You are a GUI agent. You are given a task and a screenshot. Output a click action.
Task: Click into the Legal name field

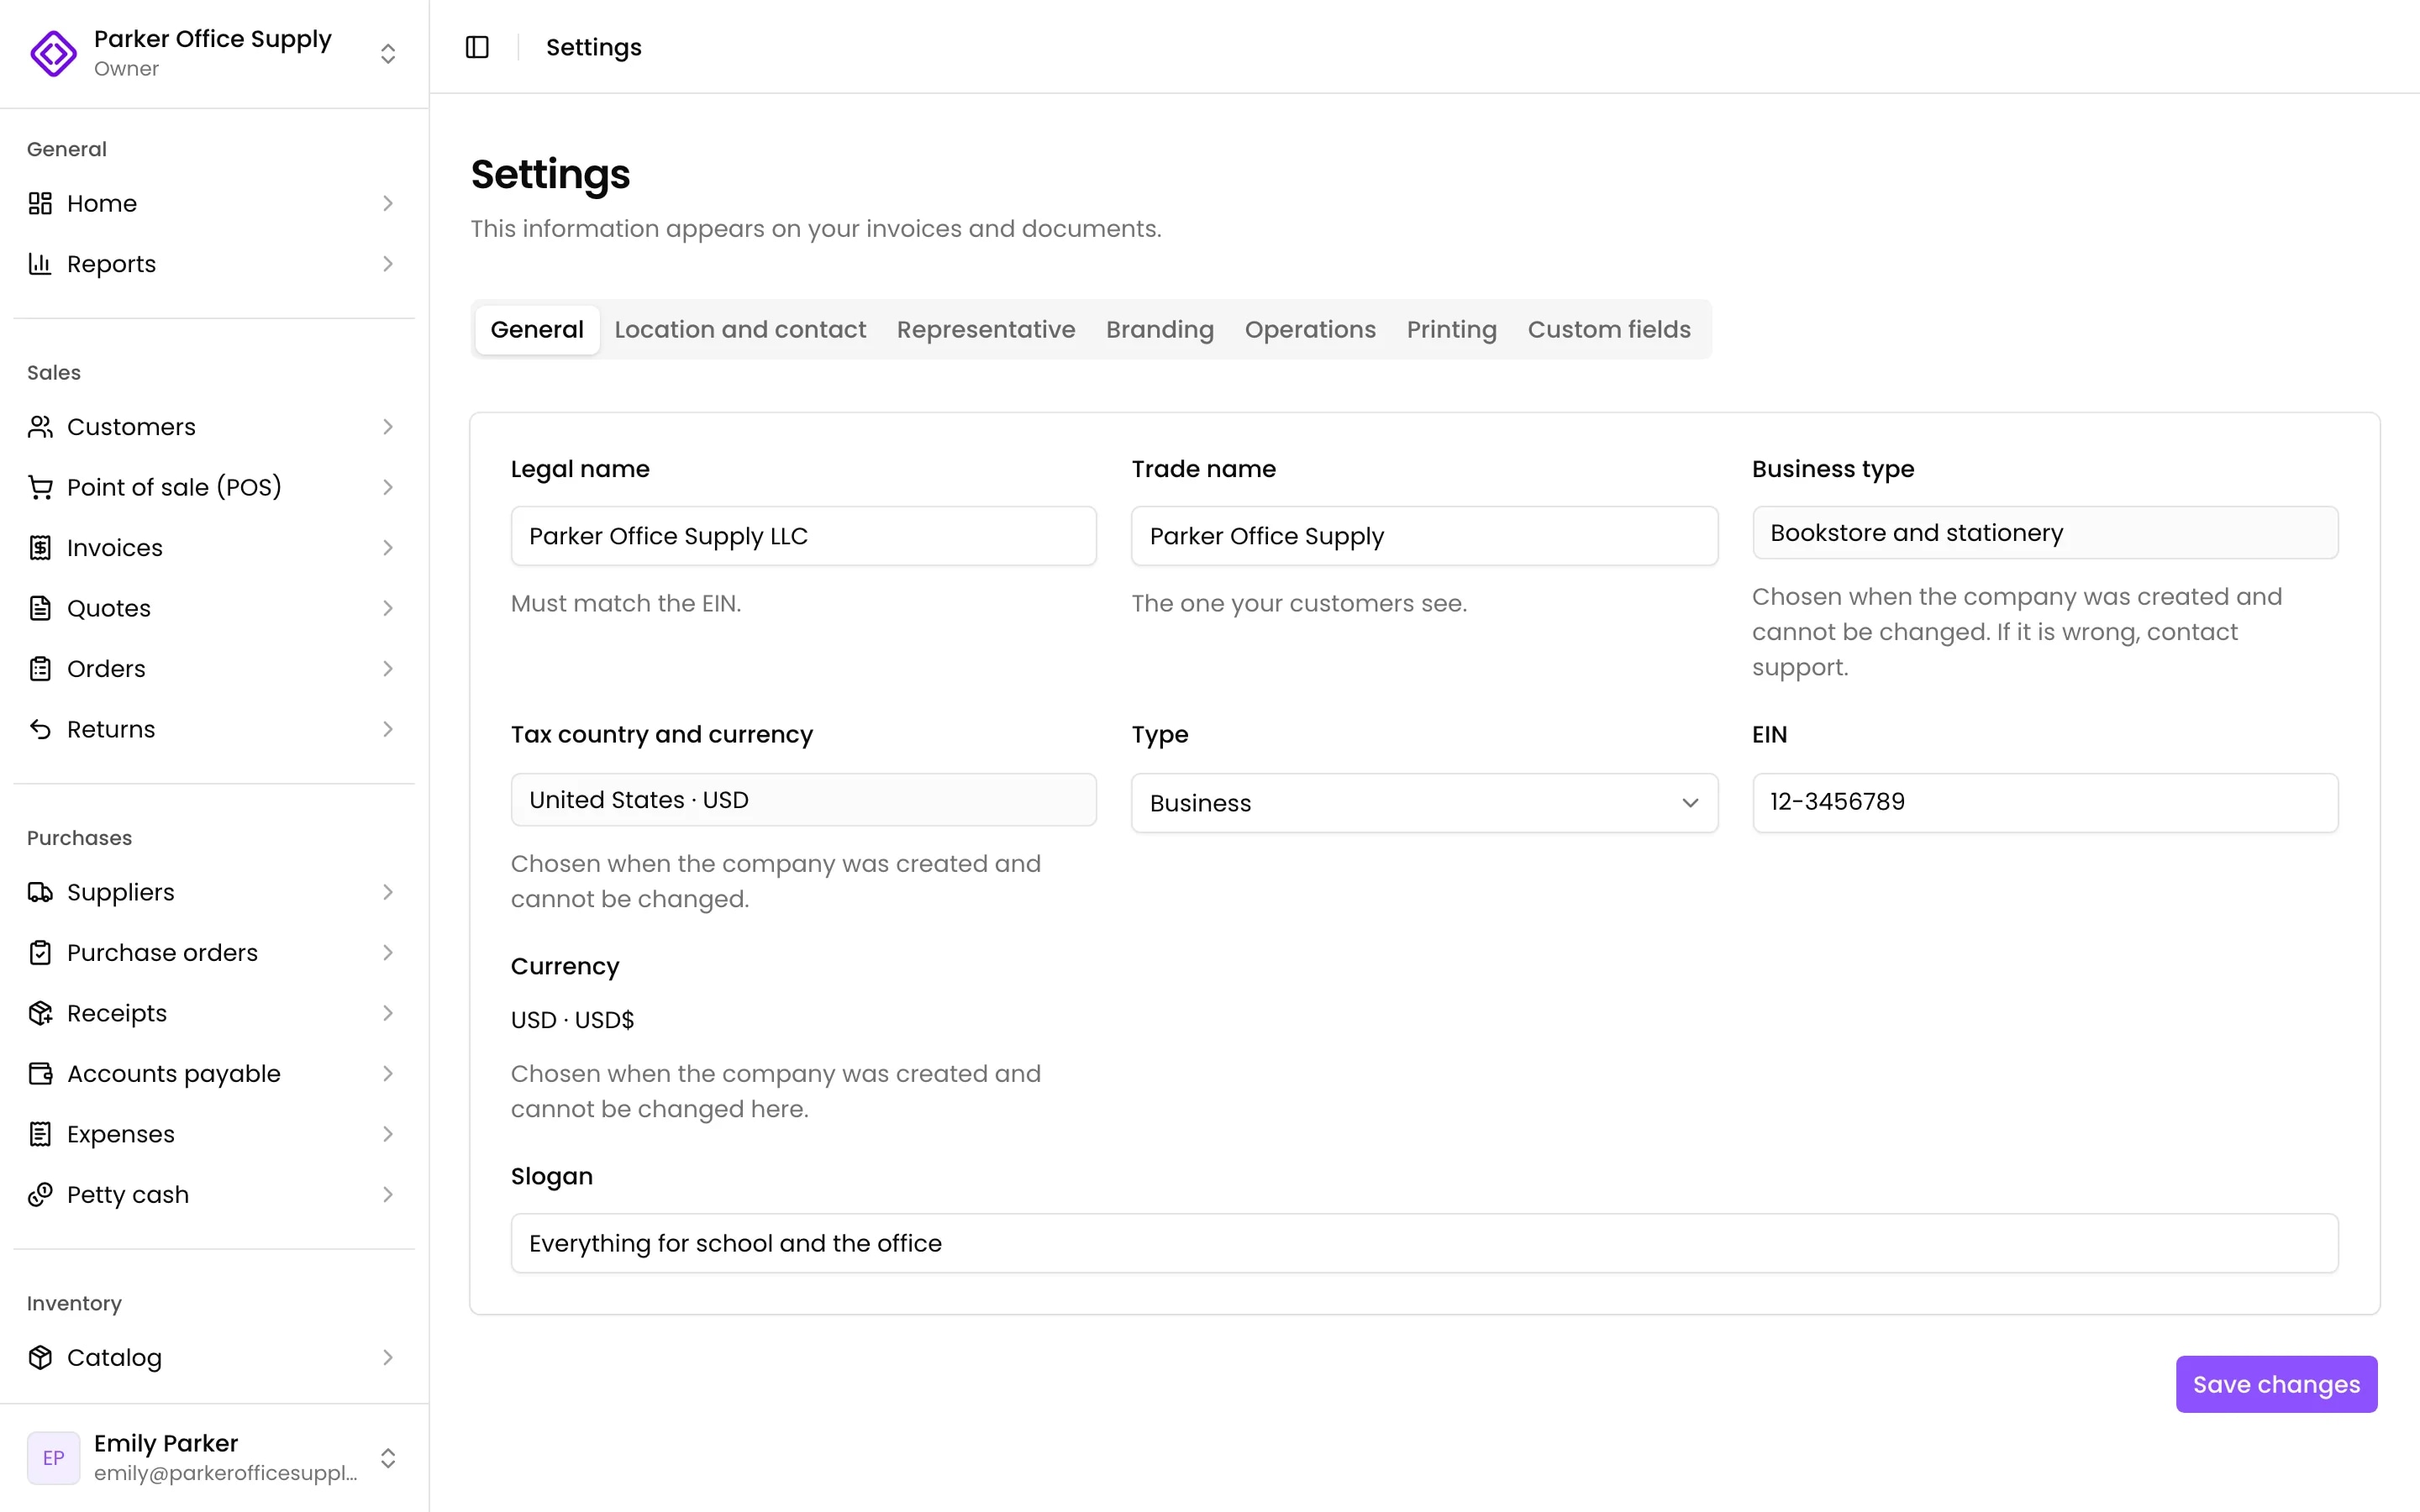coord(803,536)
